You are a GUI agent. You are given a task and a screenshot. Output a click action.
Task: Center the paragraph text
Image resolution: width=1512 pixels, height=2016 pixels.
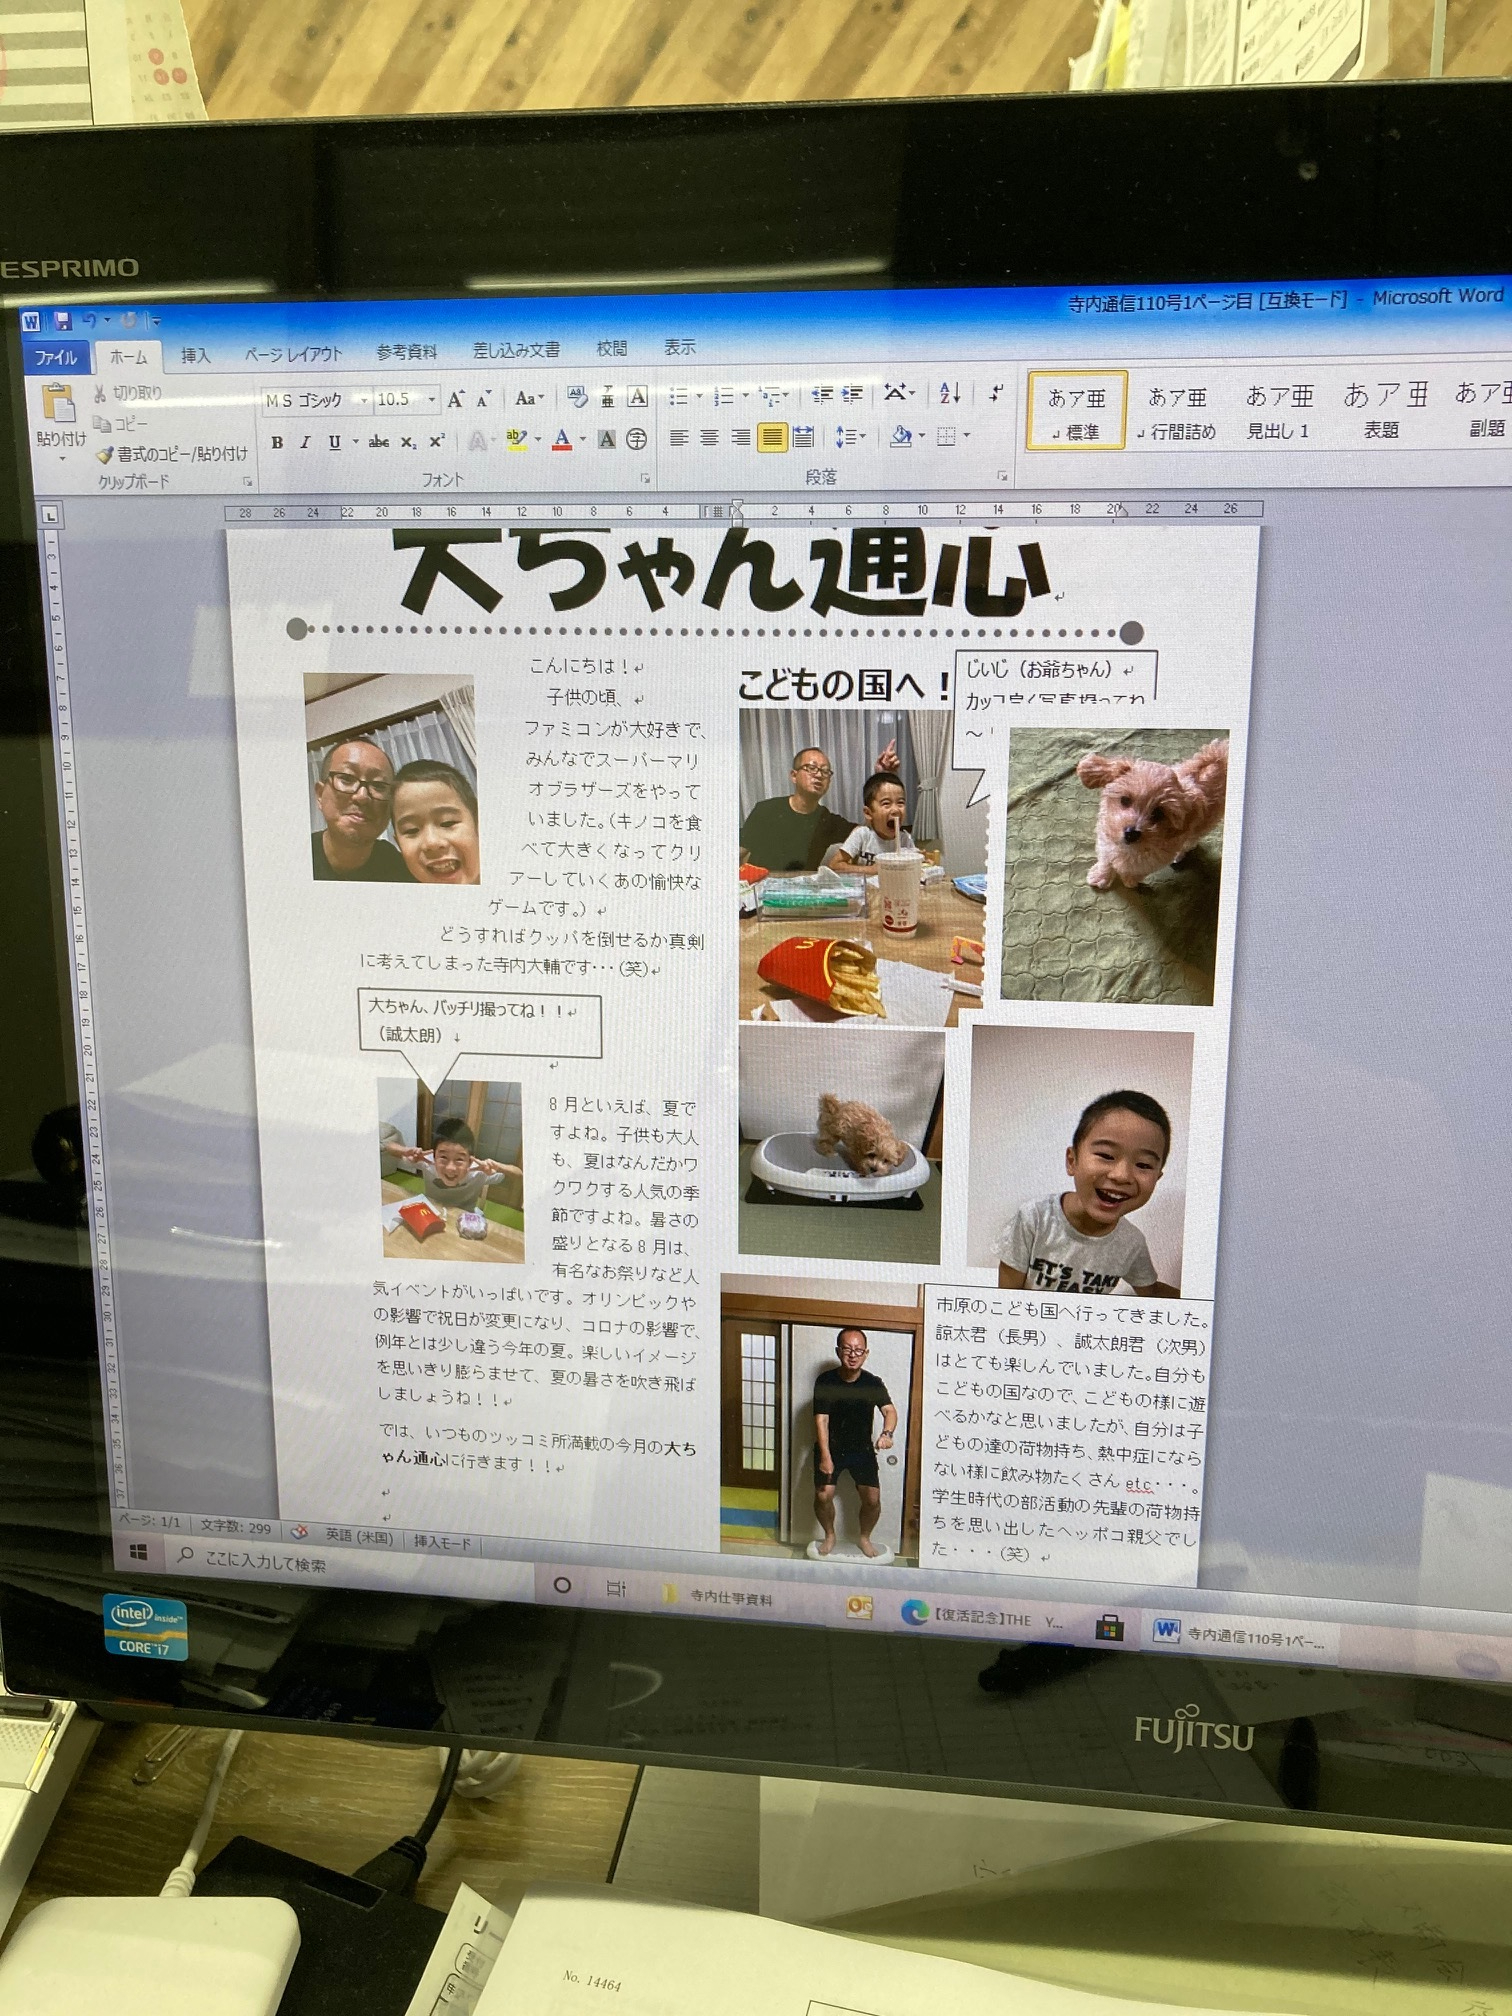pyautogui.click(x=709, y=438)
